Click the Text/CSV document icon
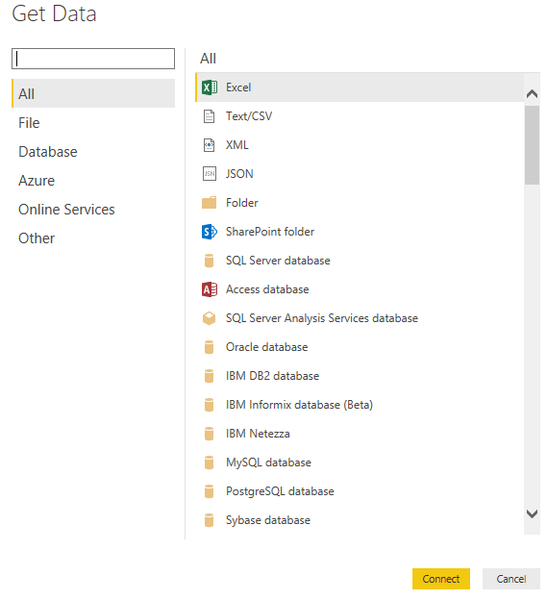 tap(209, 116)
